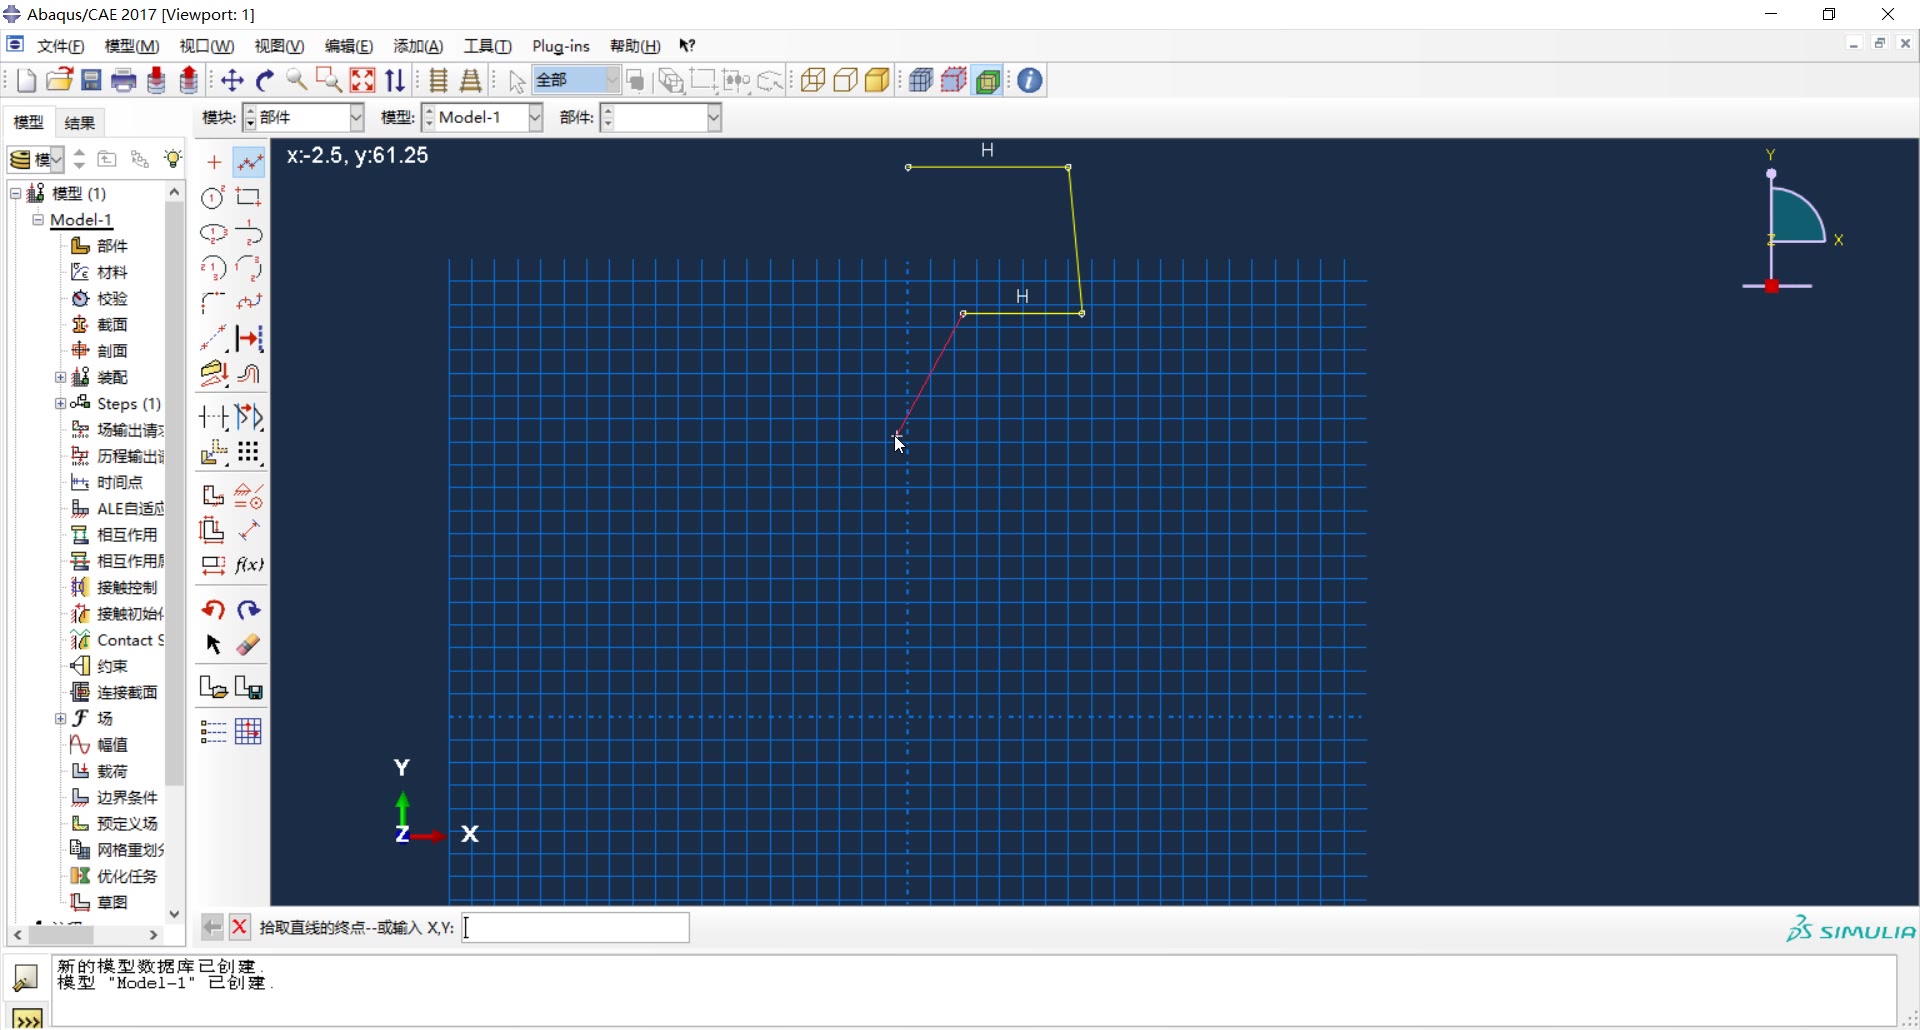Viewport: 1920px width, 1030px height.
Task: Expand the Steps (1) node
Action: [x=60, y=404]
